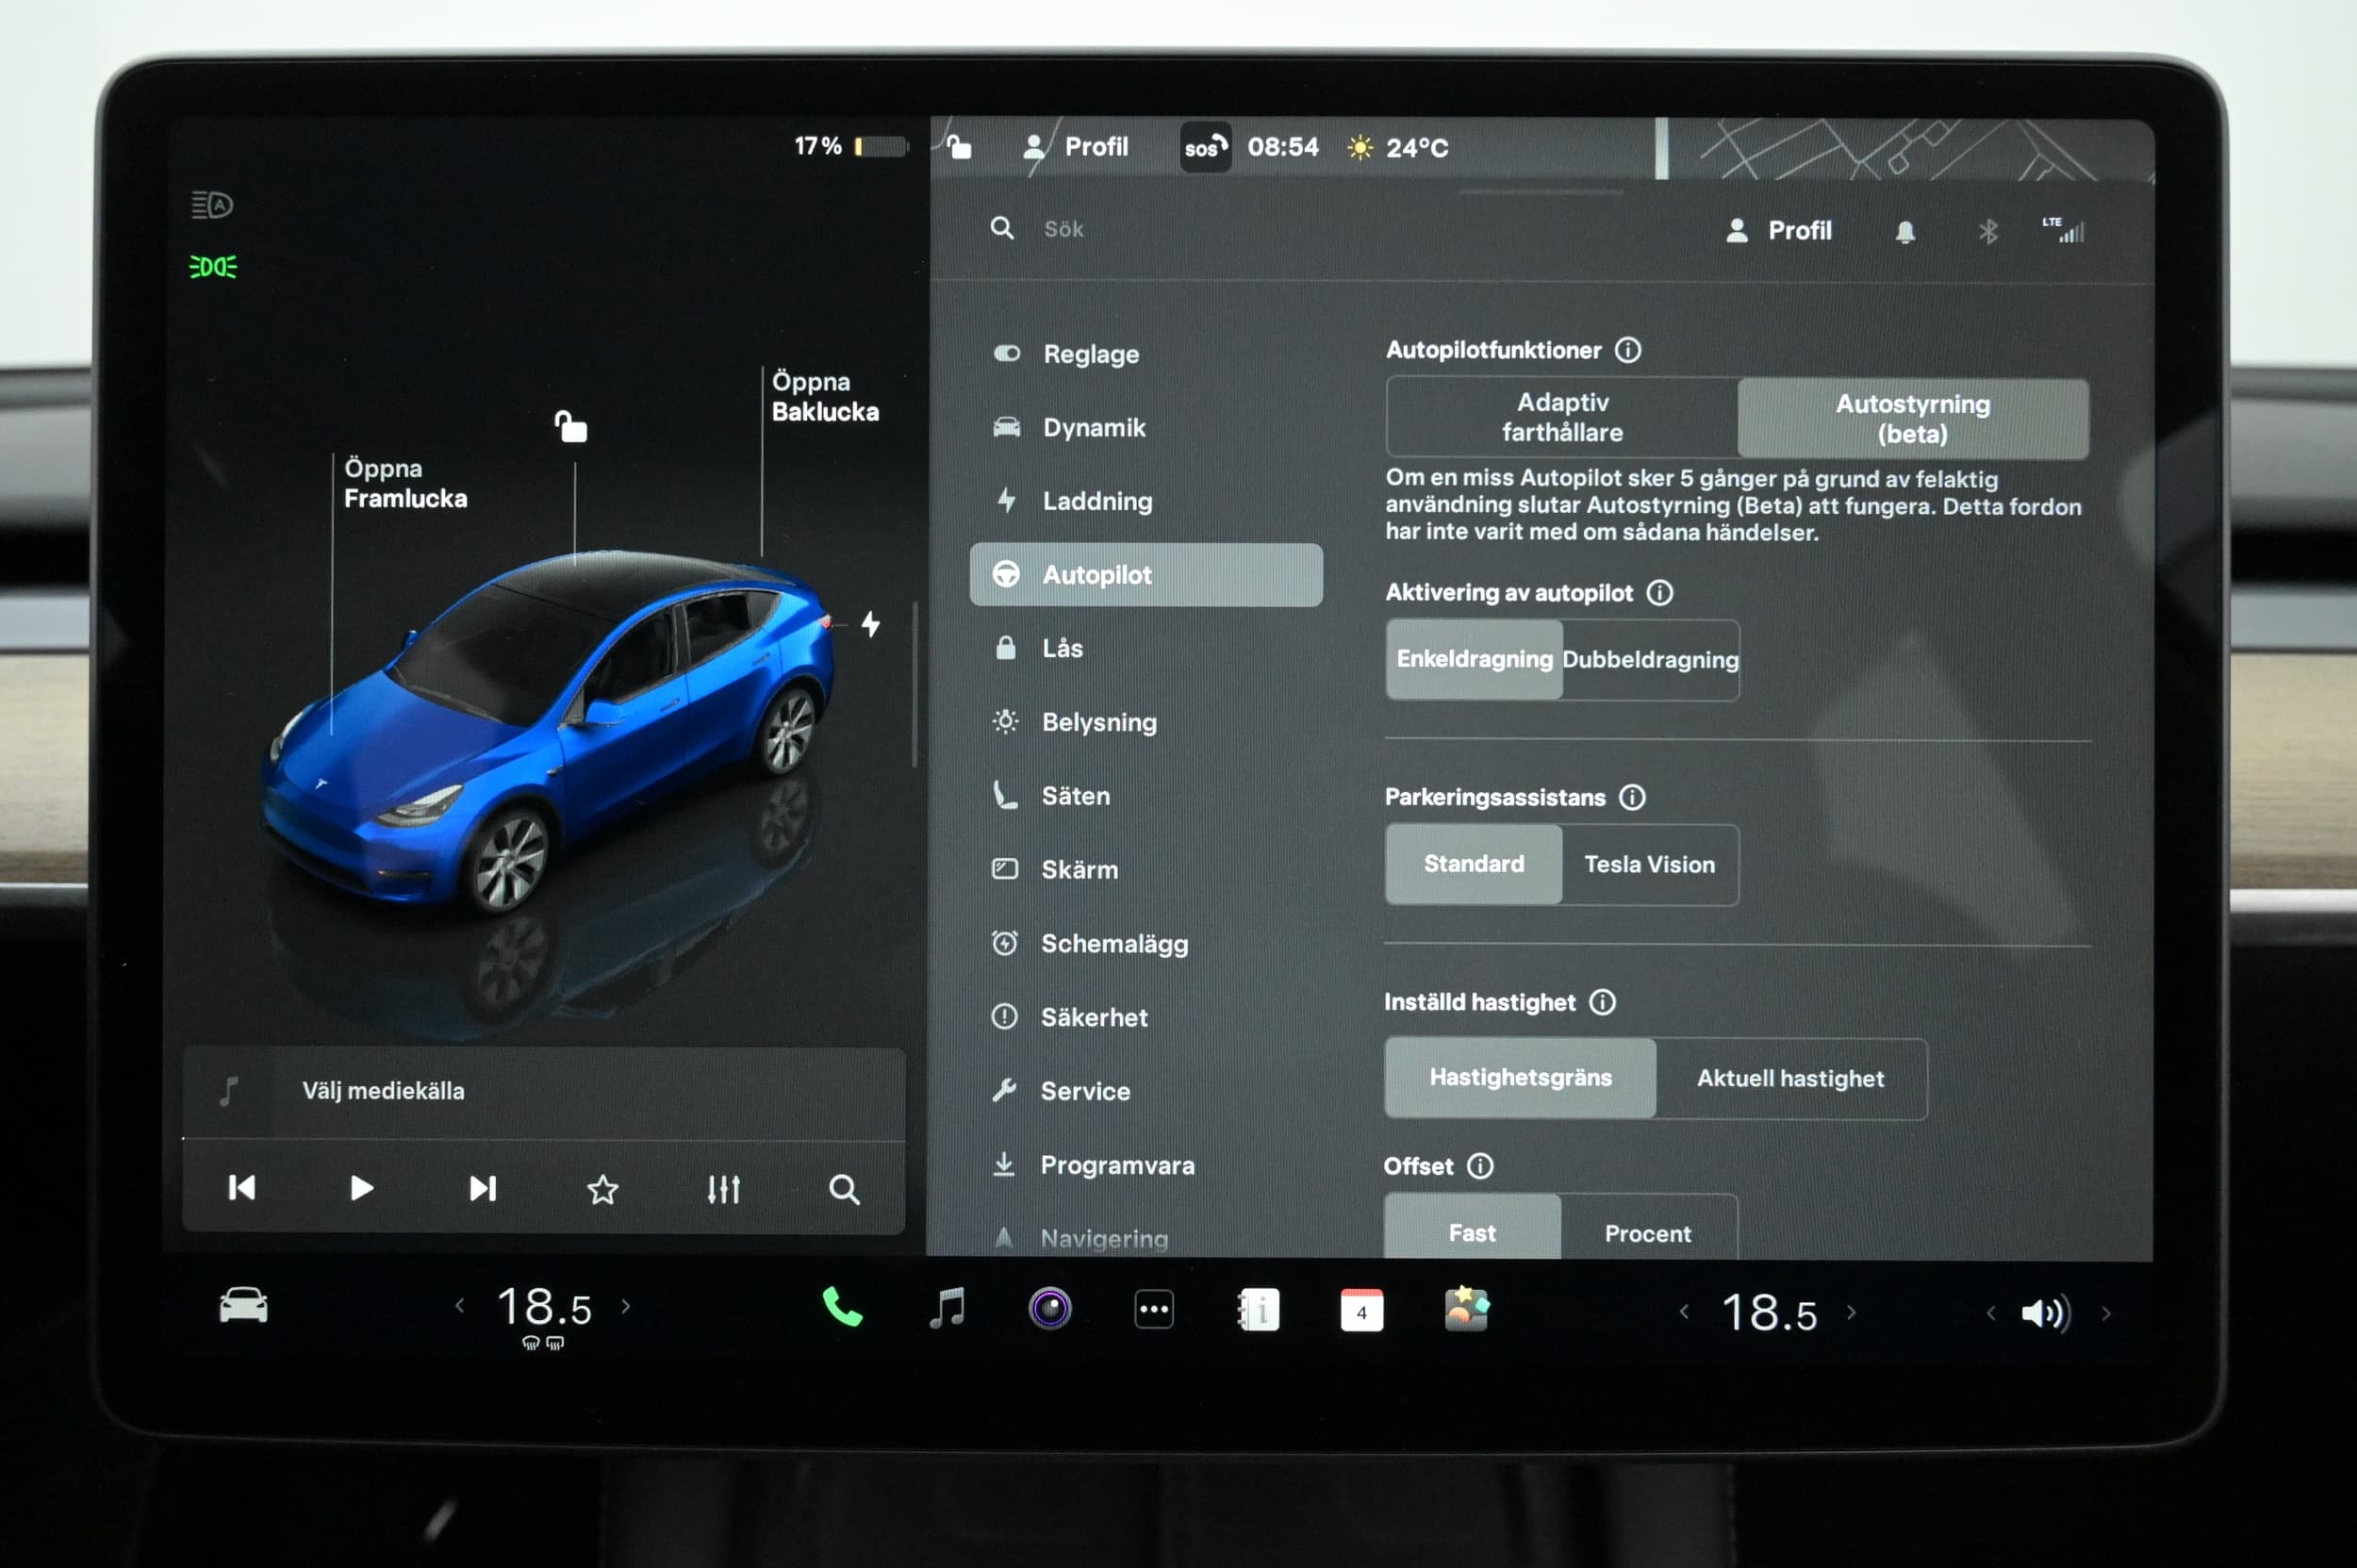Select Hastighetsgräns set speed

coord(1520,1078)
